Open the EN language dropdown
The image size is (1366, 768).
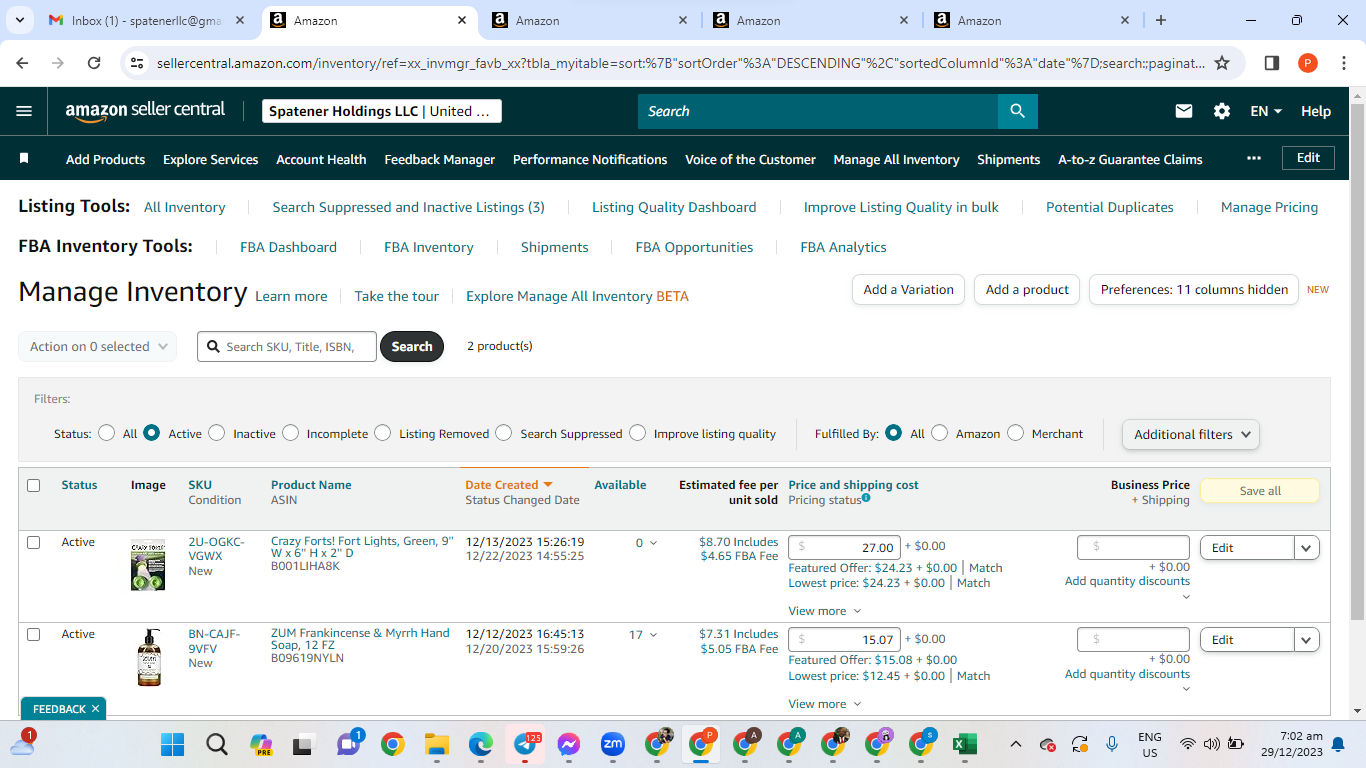pyautogui.click(x=1266, y=111)
